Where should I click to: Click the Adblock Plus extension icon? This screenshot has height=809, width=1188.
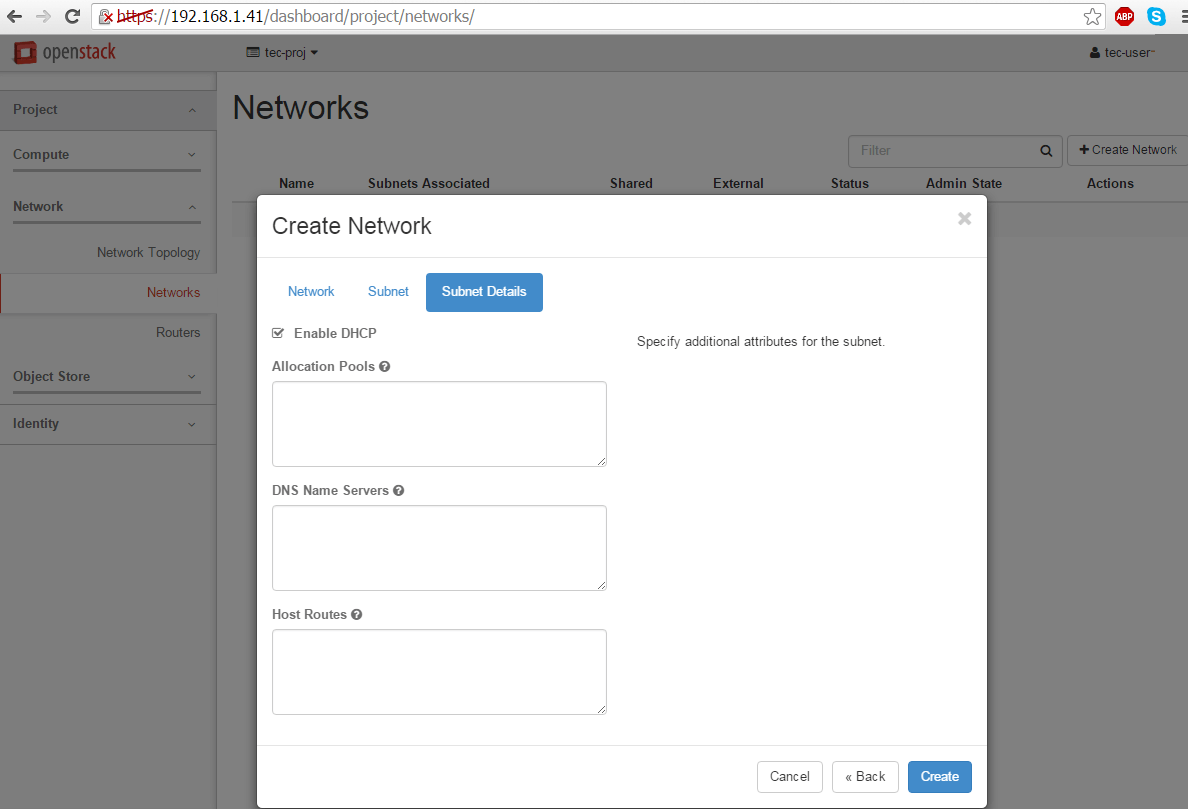1124,16
